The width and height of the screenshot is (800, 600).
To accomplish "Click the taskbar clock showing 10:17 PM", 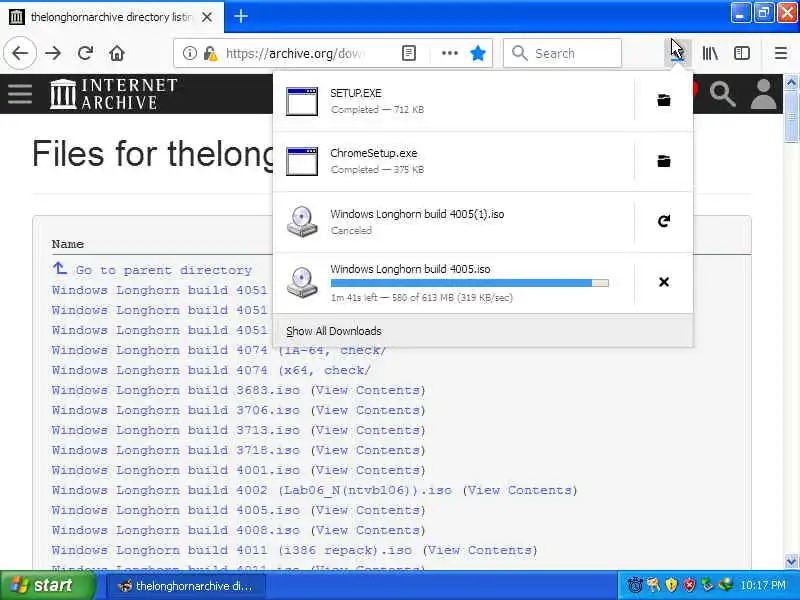I will (763, 585).
